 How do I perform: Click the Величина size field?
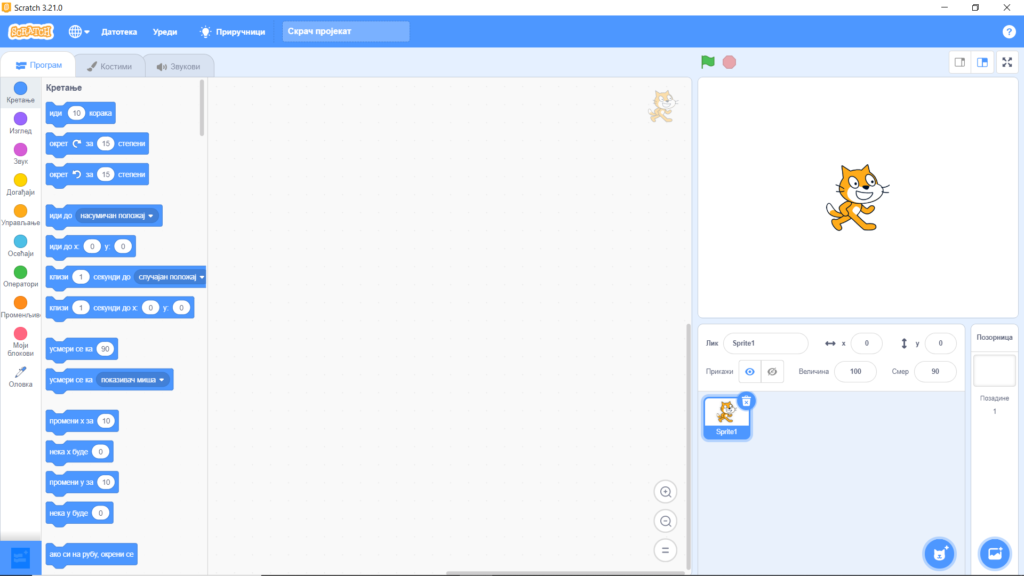point(856,372)
